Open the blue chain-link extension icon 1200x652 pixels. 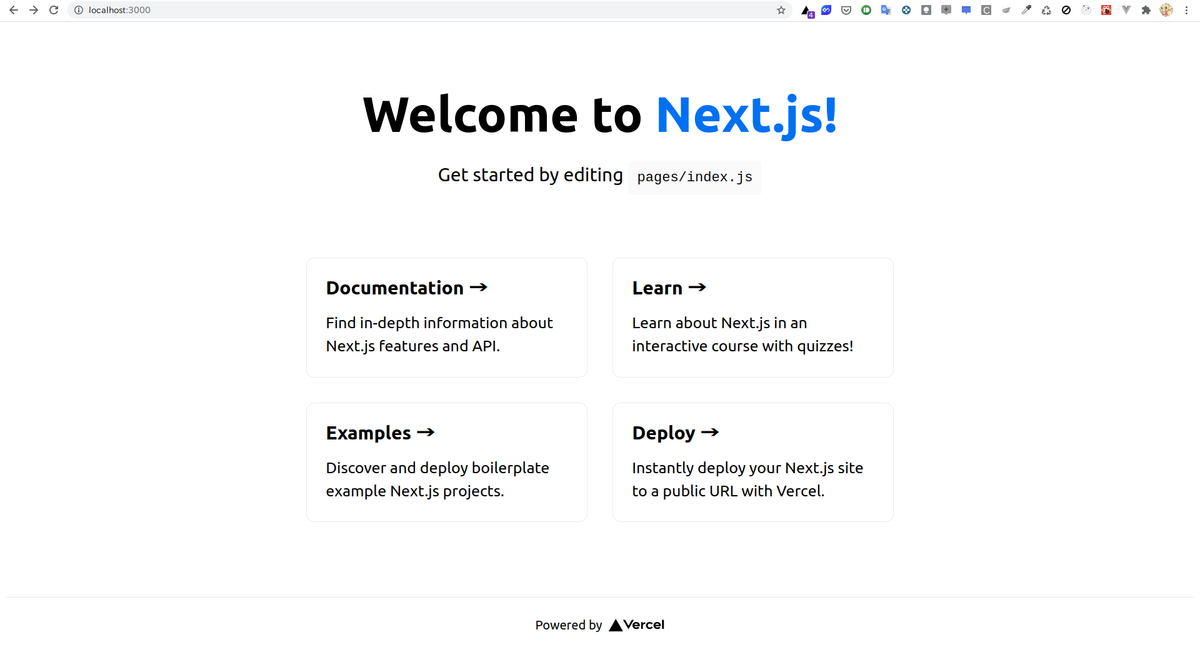coord(826,10)
